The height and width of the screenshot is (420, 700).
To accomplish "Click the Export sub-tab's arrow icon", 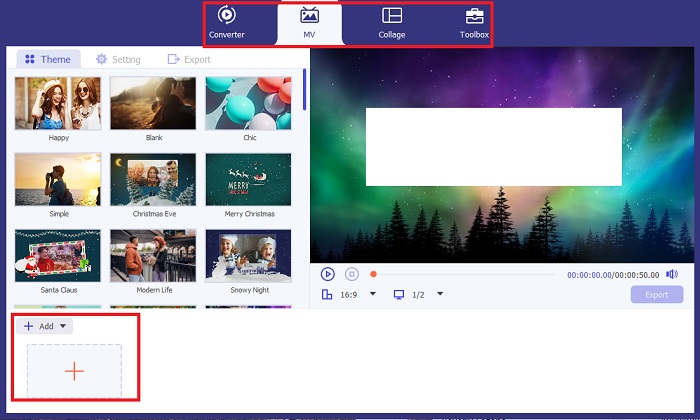I will click(173, 59).
